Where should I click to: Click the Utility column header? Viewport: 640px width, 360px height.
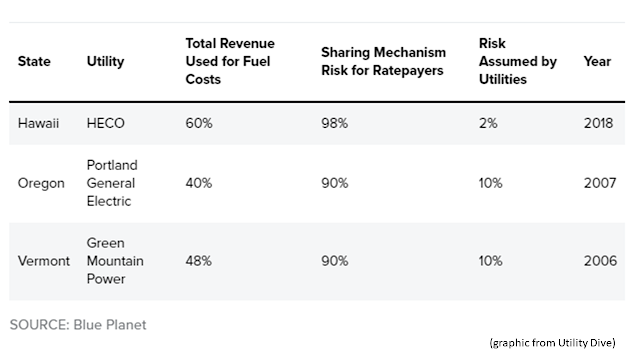[105, 61]
